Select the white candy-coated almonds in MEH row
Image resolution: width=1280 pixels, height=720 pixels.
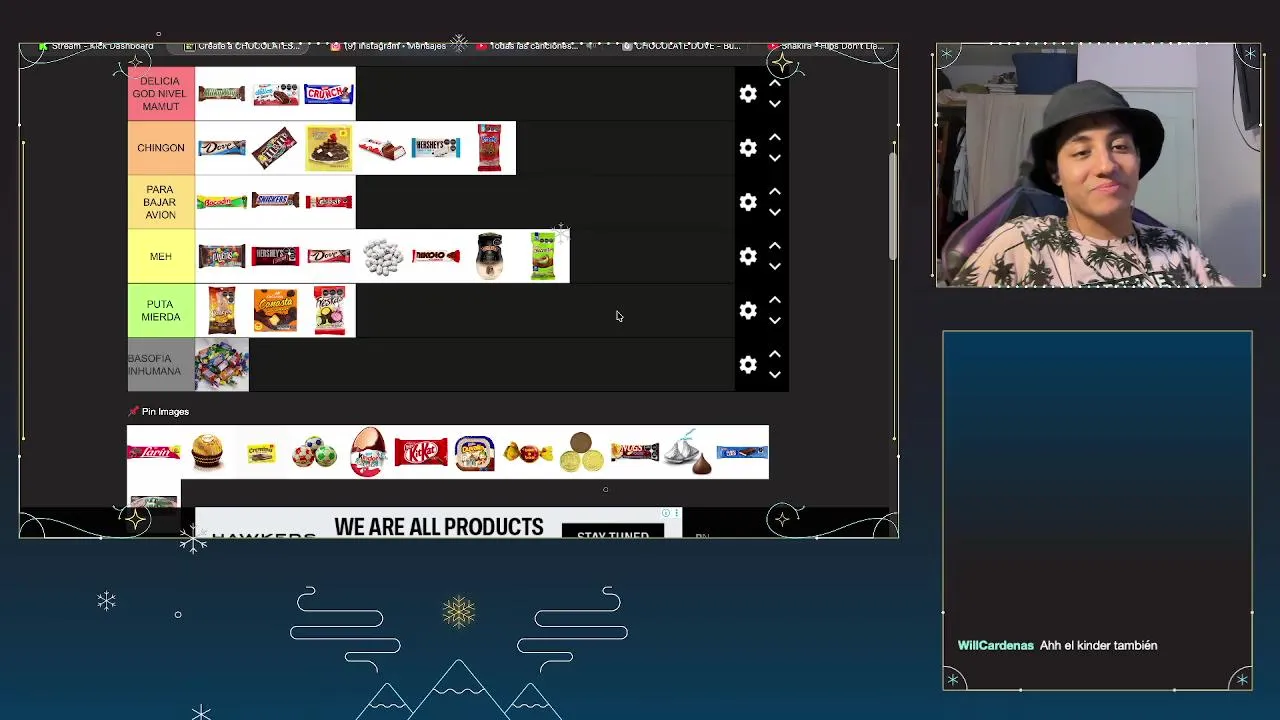(x=382, y=256)
